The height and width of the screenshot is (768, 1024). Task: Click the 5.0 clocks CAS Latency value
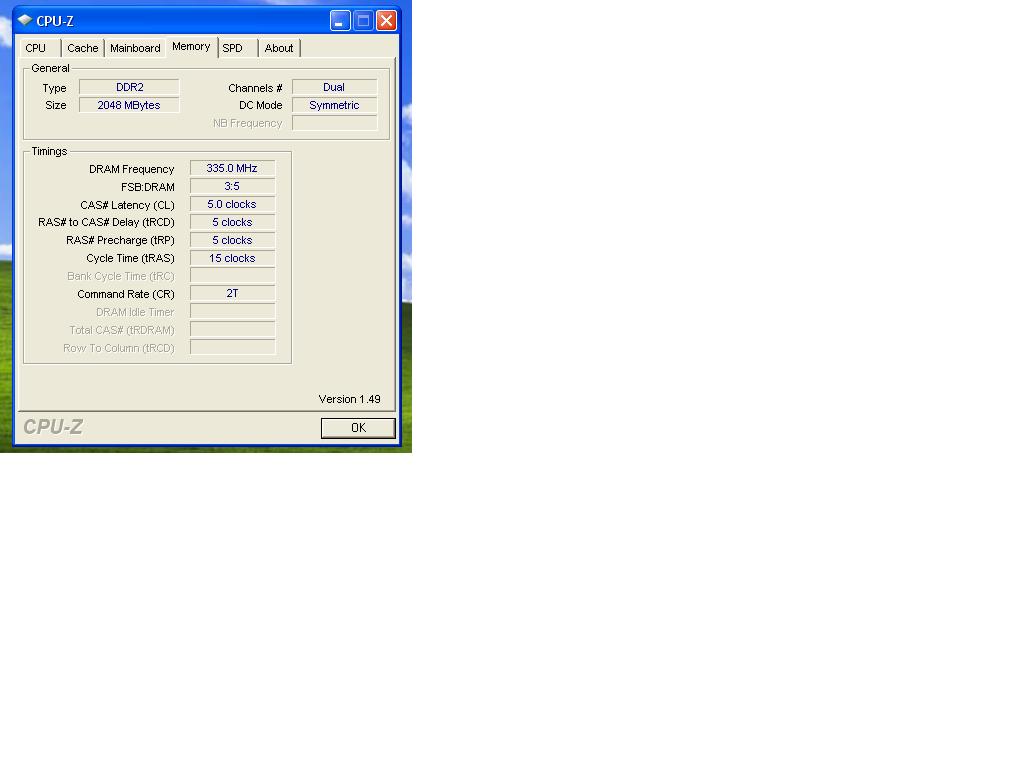pyautogui.click(x=232, y=204)
